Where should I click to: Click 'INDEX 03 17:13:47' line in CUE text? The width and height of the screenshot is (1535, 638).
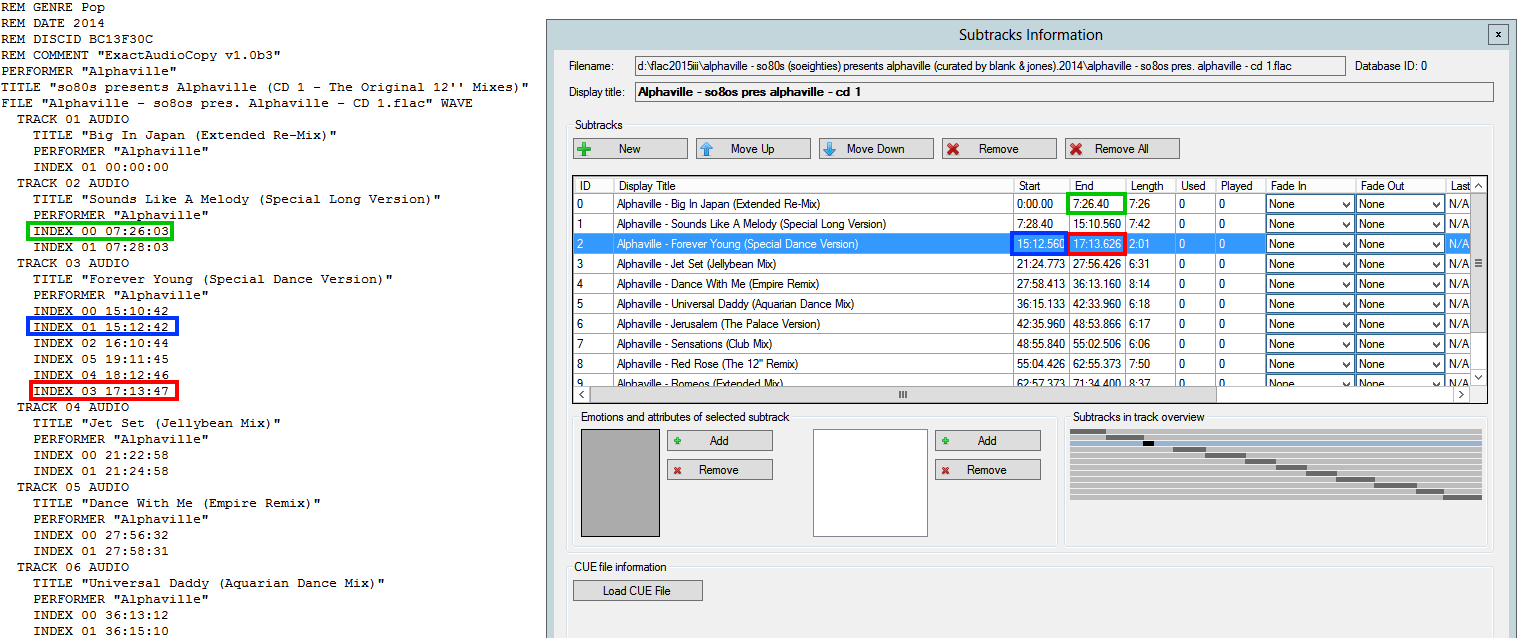101,391
